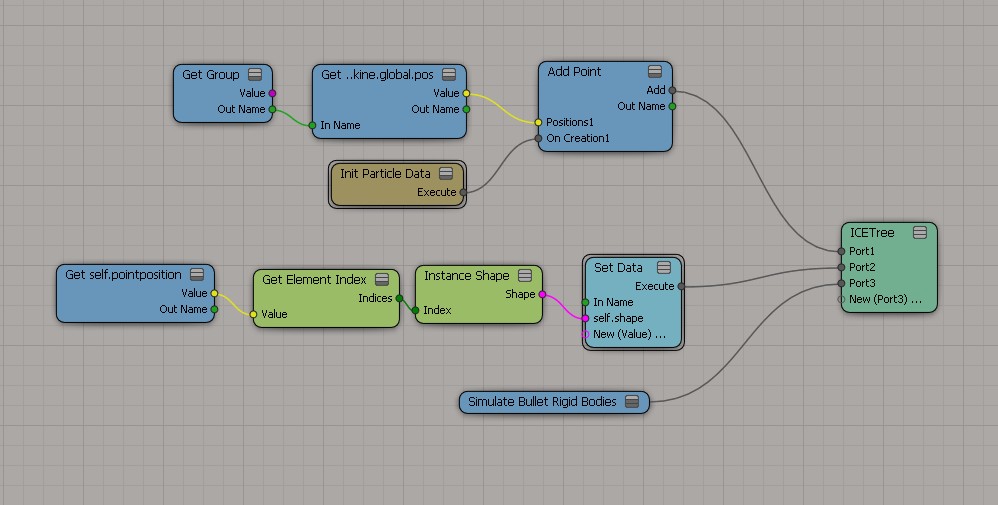The image size is (998, 505).
Task: Select the On Creation1 port on Add Point
Action: (x=539, y=138)
